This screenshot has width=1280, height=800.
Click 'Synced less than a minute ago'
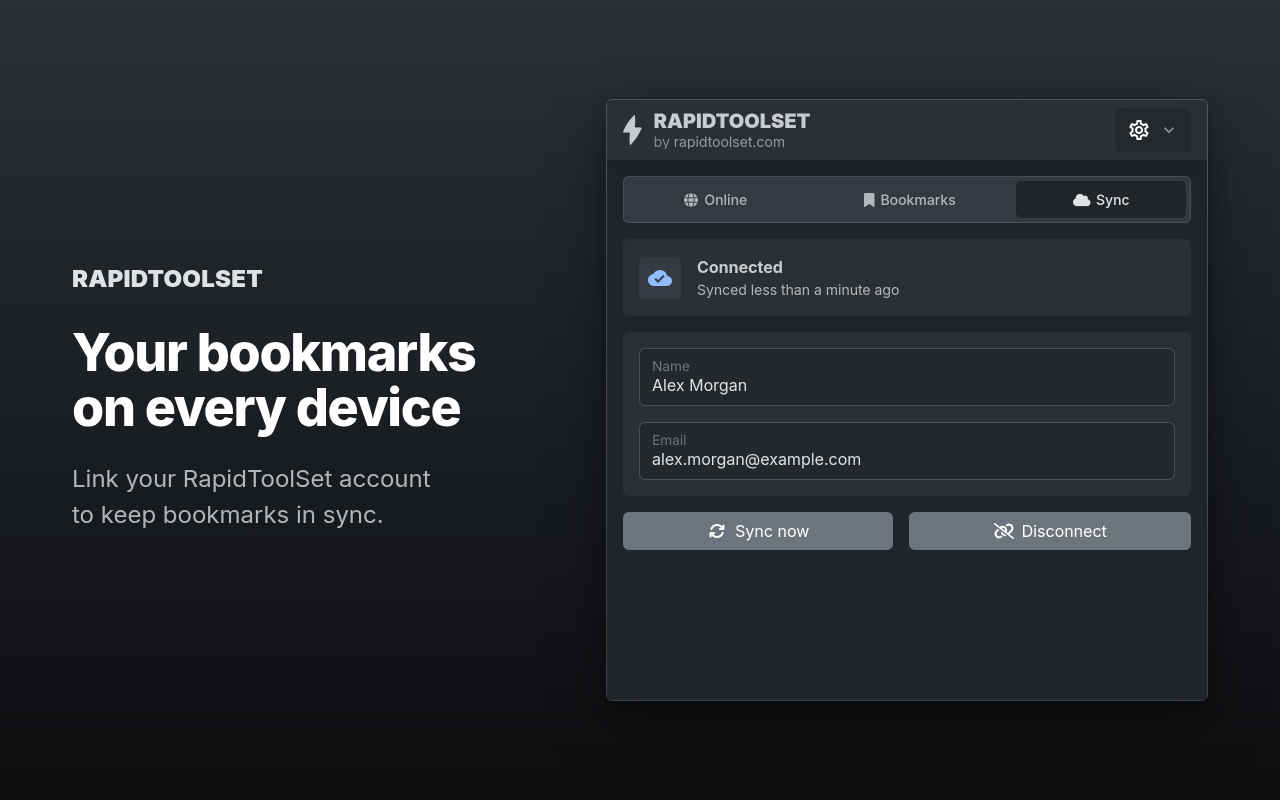(798, 290)
